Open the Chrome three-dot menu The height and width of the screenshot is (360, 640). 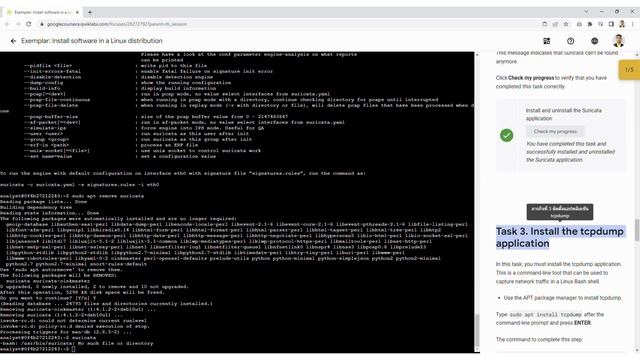click(633, 24)
